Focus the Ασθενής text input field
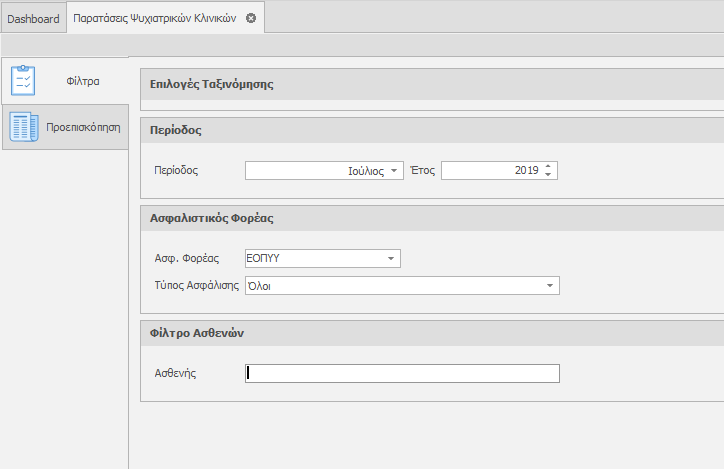Viewport: 724px width, 469px height. pos(402,373)
